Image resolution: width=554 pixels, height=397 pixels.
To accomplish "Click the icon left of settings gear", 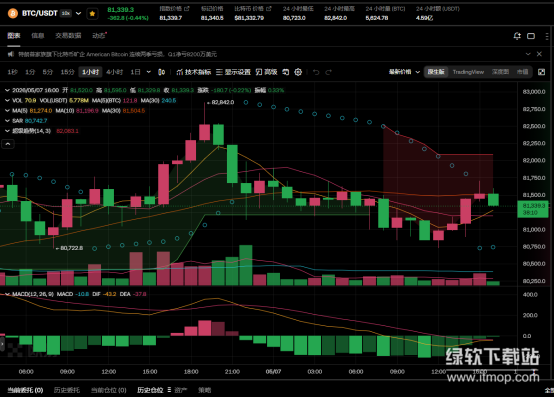I will click(285, 72).
